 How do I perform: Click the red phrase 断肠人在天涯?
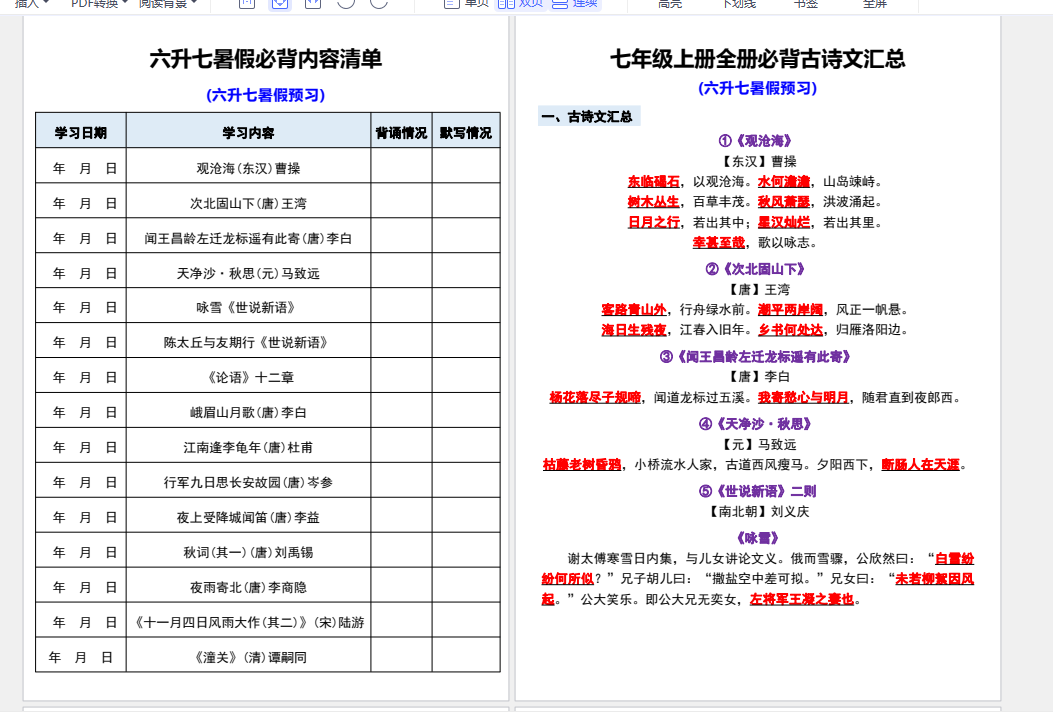tap(921, 465)
